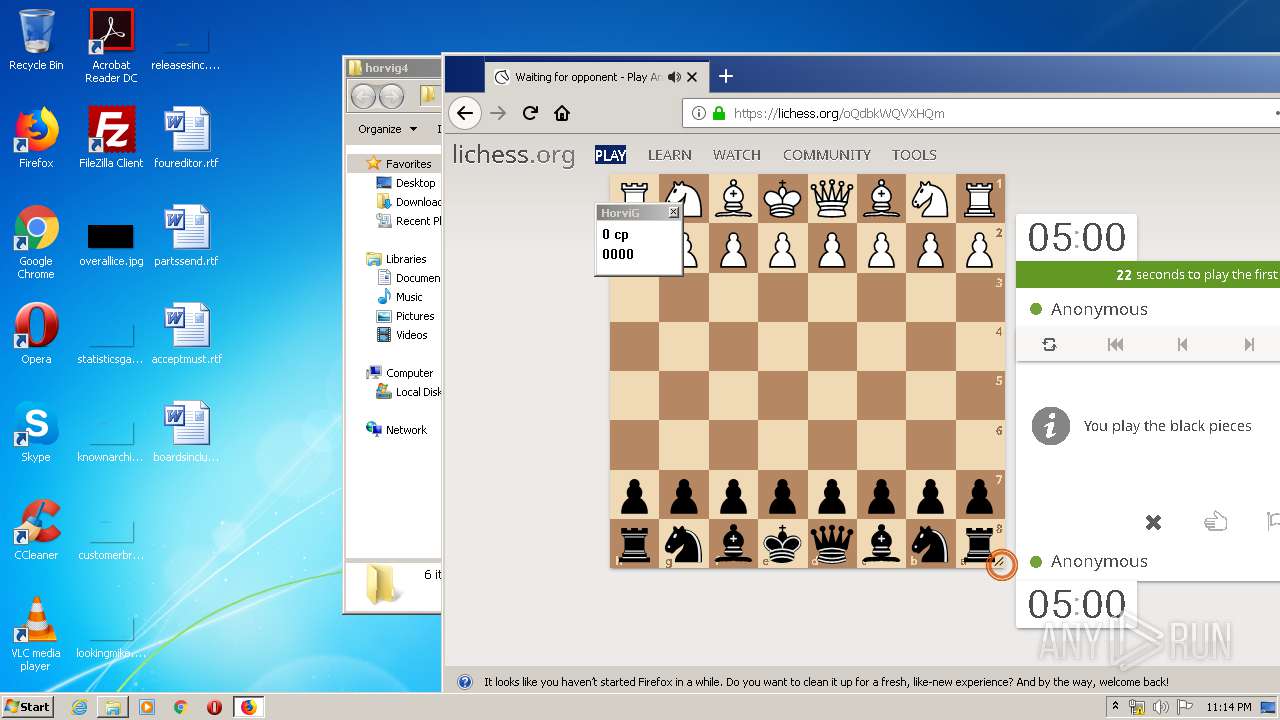Close the Waiting for opponent tab
1280x720 pixels.
pos(692,77)
